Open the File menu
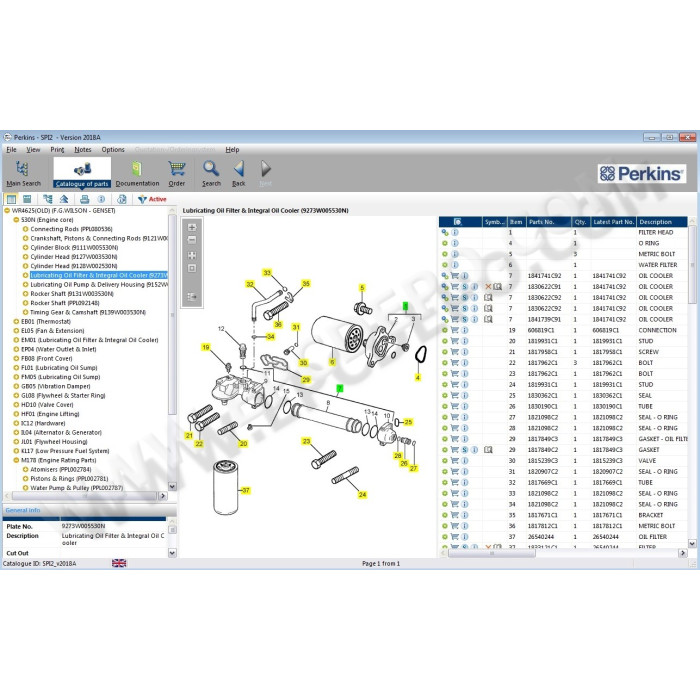 pos(12,150)
